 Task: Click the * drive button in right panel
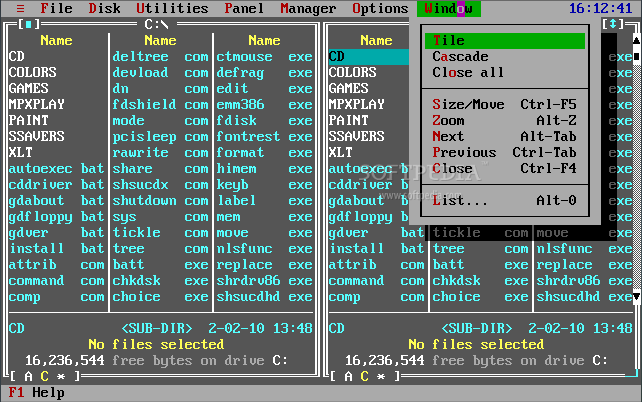point(380,376)
